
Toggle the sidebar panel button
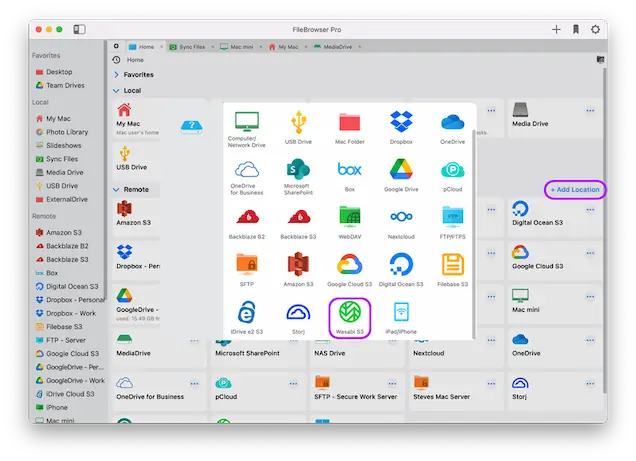coord(80,29)
